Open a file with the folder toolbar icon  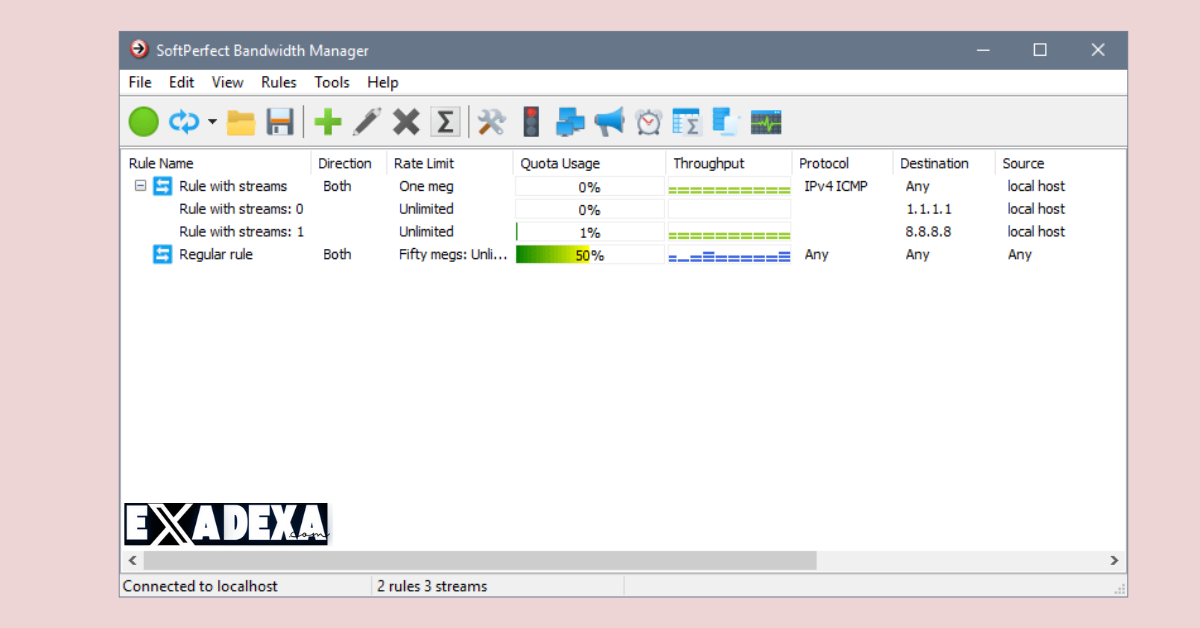[x=241, y=121]
